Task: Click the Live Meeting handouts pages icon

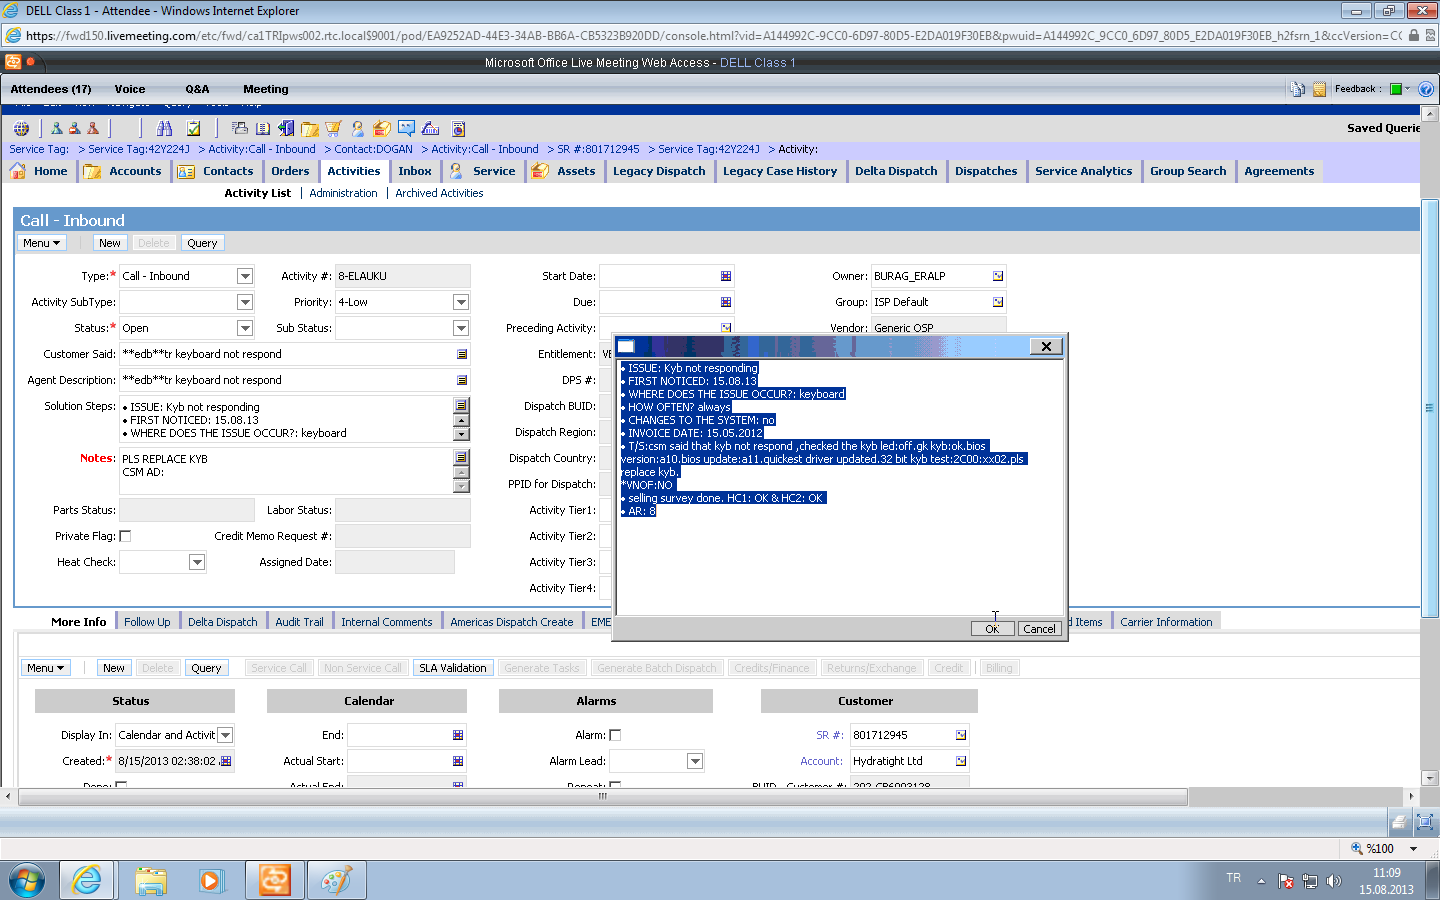Action: (1297, 89)
